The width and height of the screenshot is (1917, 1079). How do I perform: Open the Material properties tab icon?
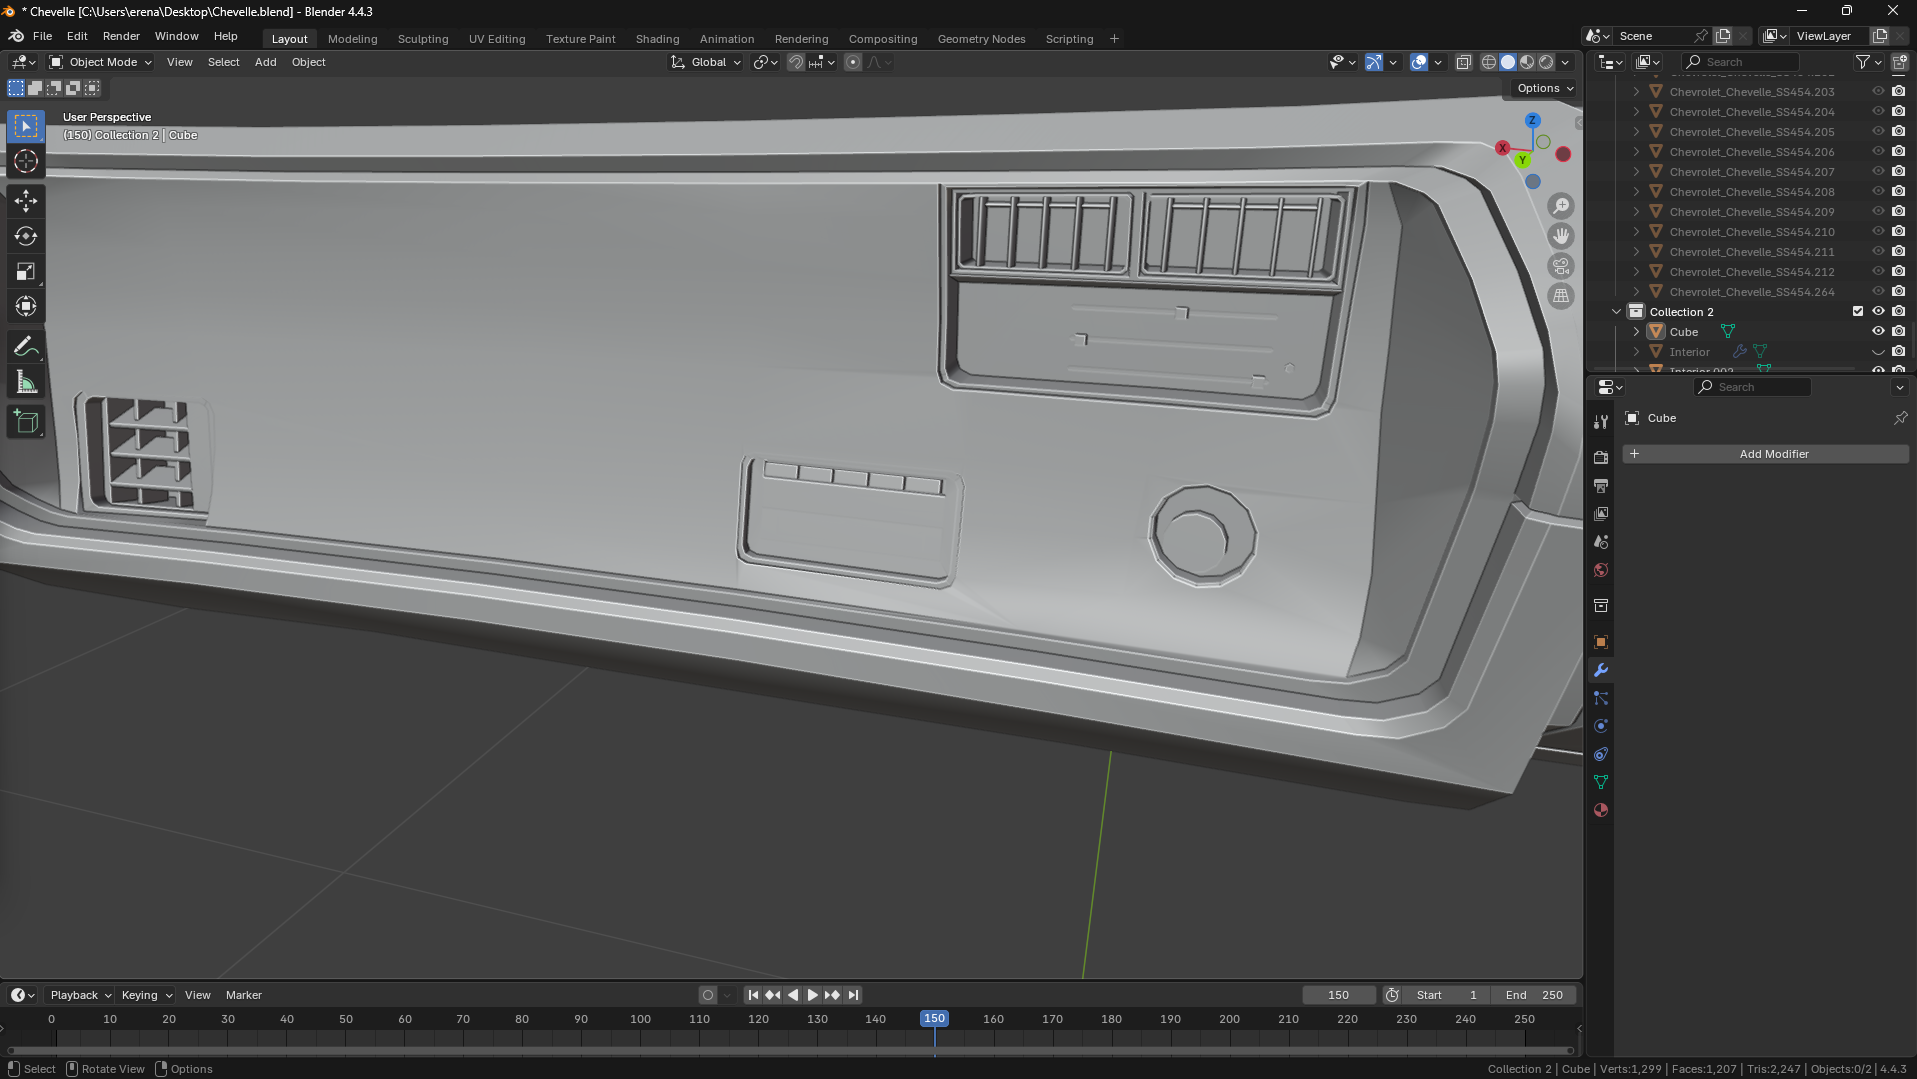1601,810
